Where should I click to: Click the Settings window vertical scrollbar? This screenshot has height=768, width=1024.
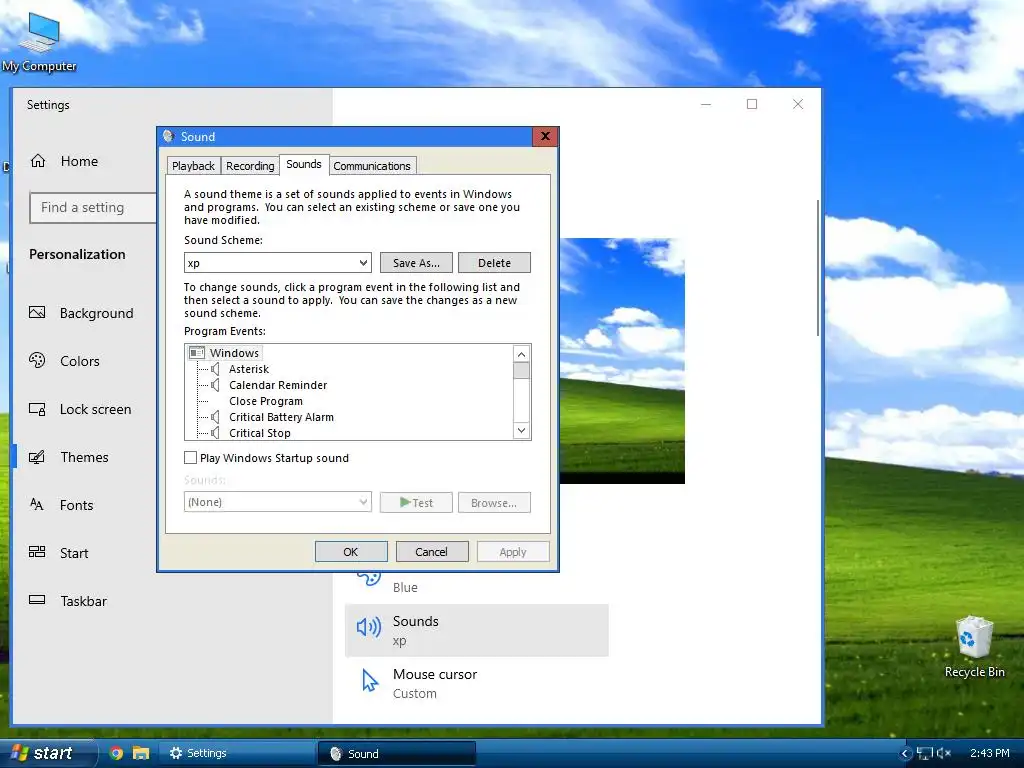[818, 268]
